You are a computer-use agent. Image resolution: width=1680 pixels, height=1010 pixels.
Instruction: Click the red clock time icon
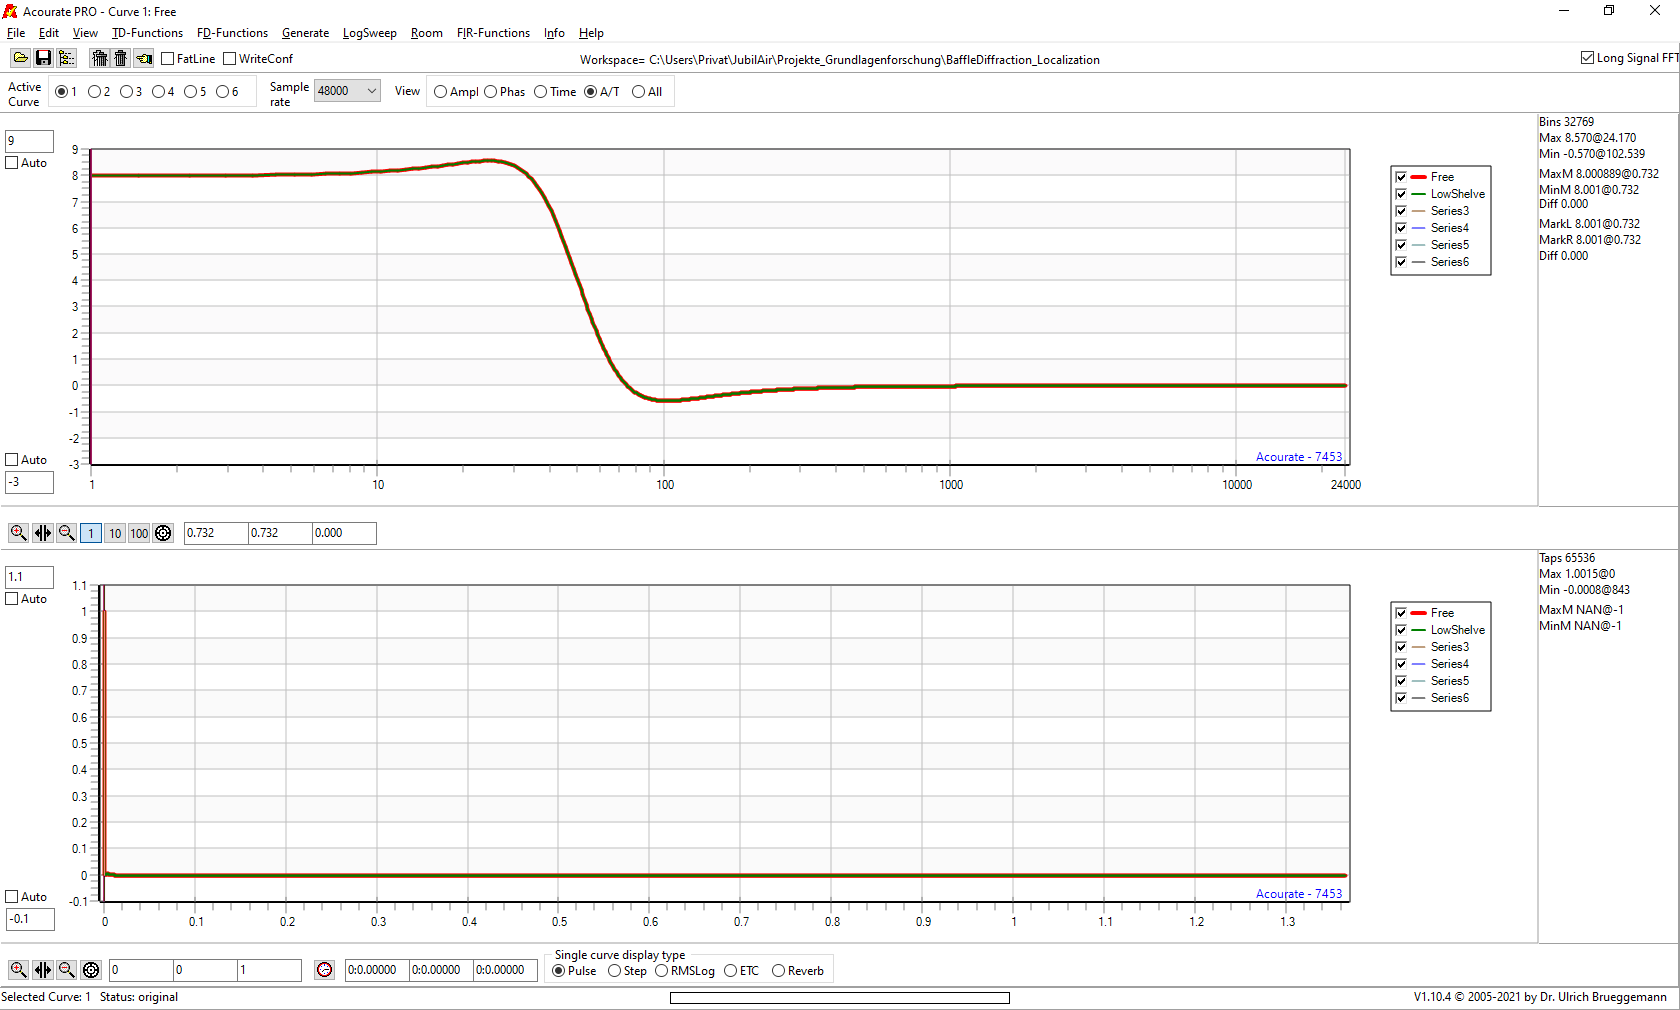coord(324,970)
